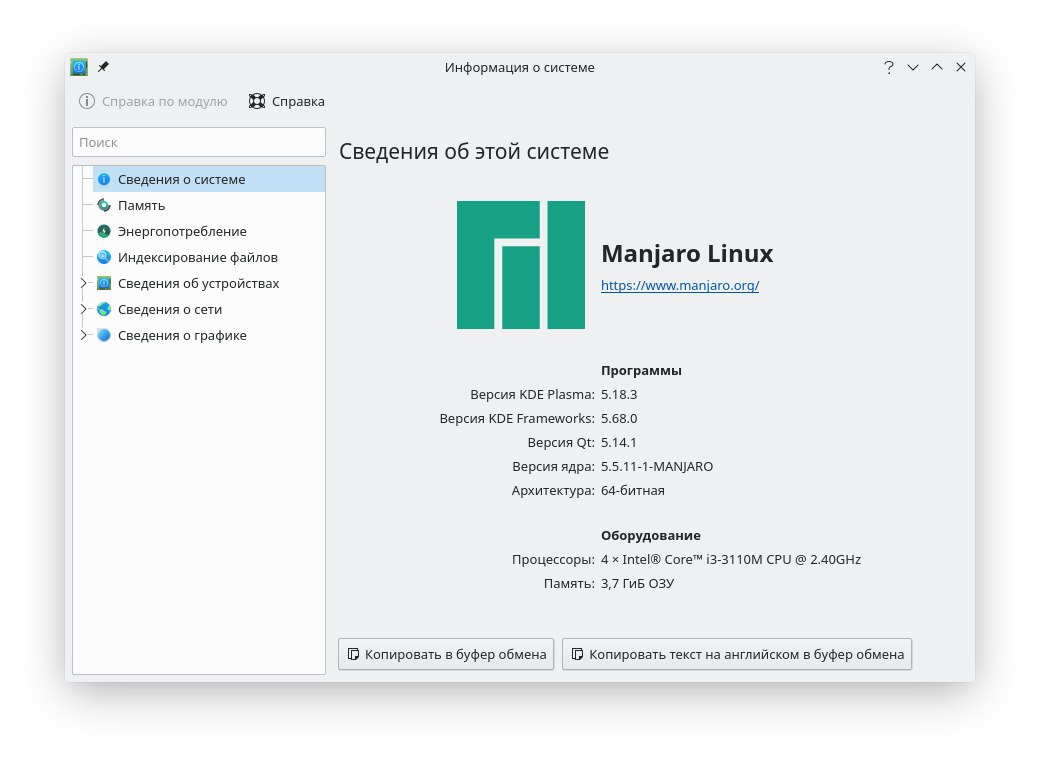Click the blue sphere icon beside Сведения о графике
This screenshot has width=1040, height=759.
104,335
